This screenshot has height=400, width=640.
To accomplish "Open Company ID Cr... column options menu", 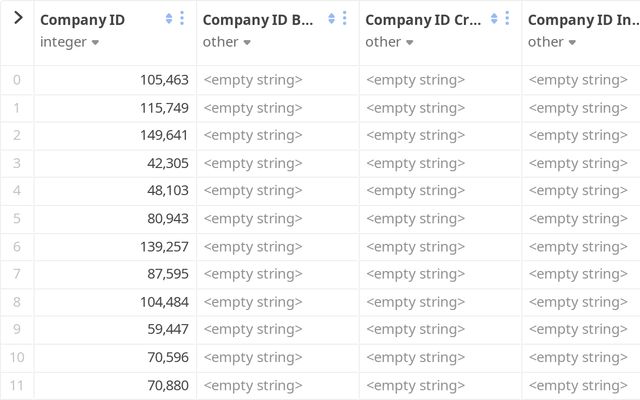I will coord(508,19).
